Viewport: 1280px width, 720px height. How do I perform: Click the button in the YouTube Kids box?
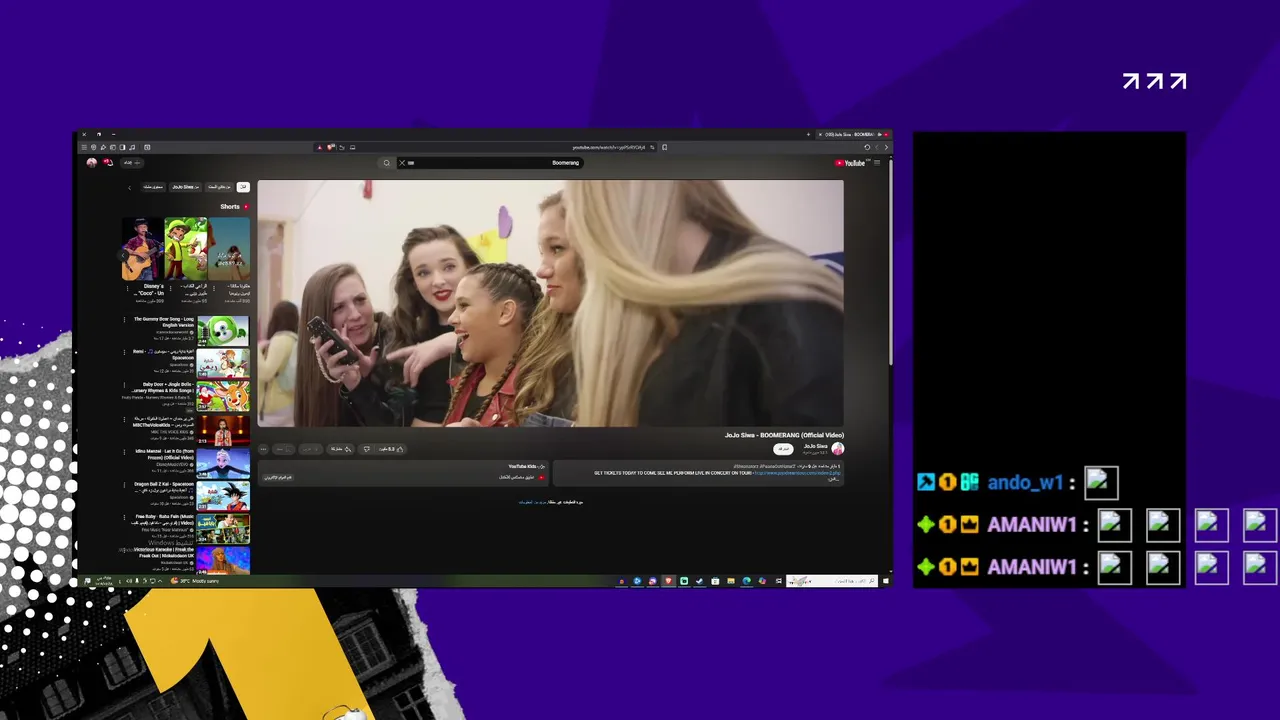(278, 477)
